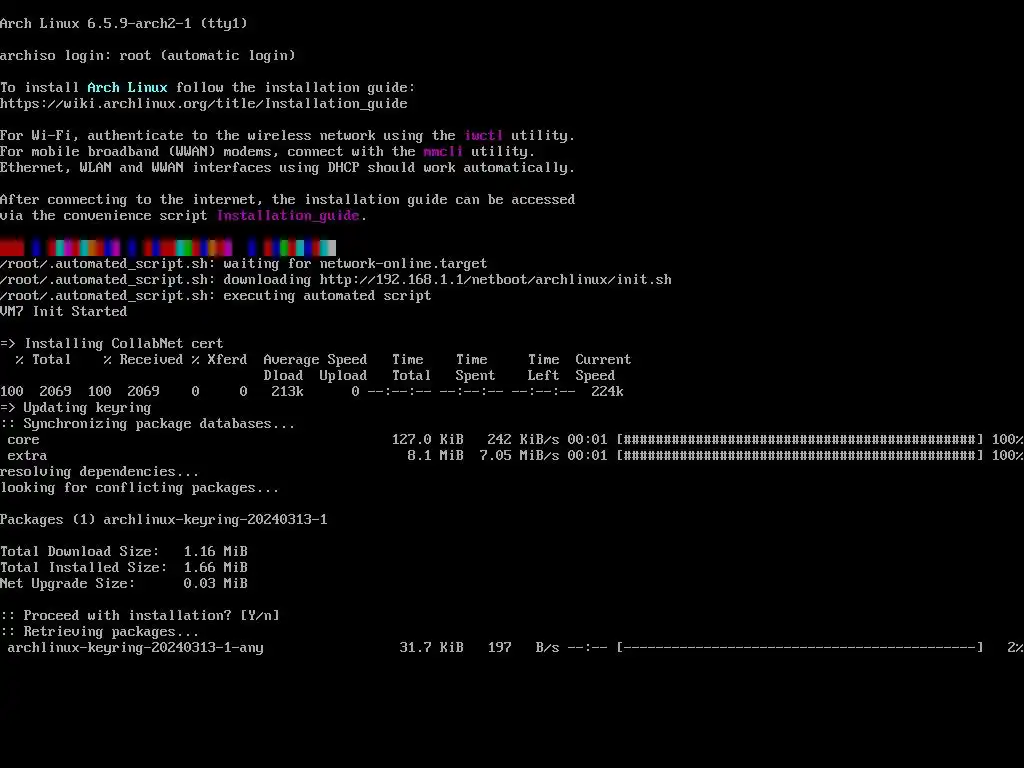1024x768 pixels.
Task: Click the 'executing automated script' line
Action: click(x=216, y=295)
